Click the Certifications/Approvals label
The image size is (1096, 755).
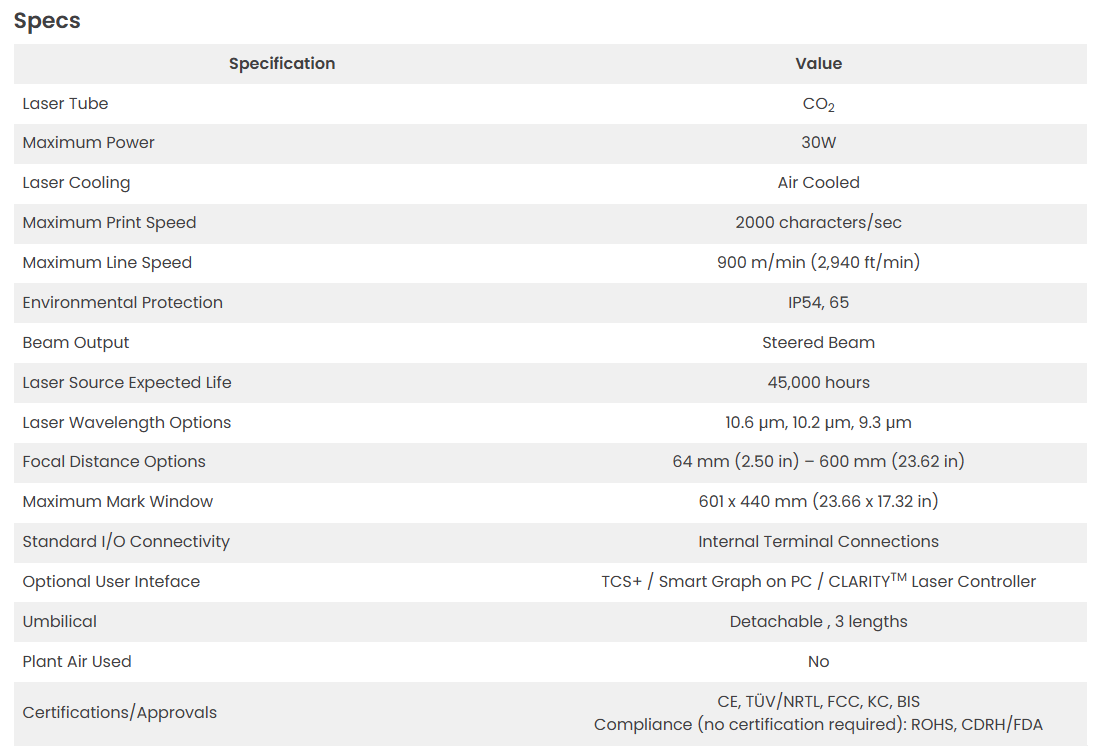tap(119, 713)
